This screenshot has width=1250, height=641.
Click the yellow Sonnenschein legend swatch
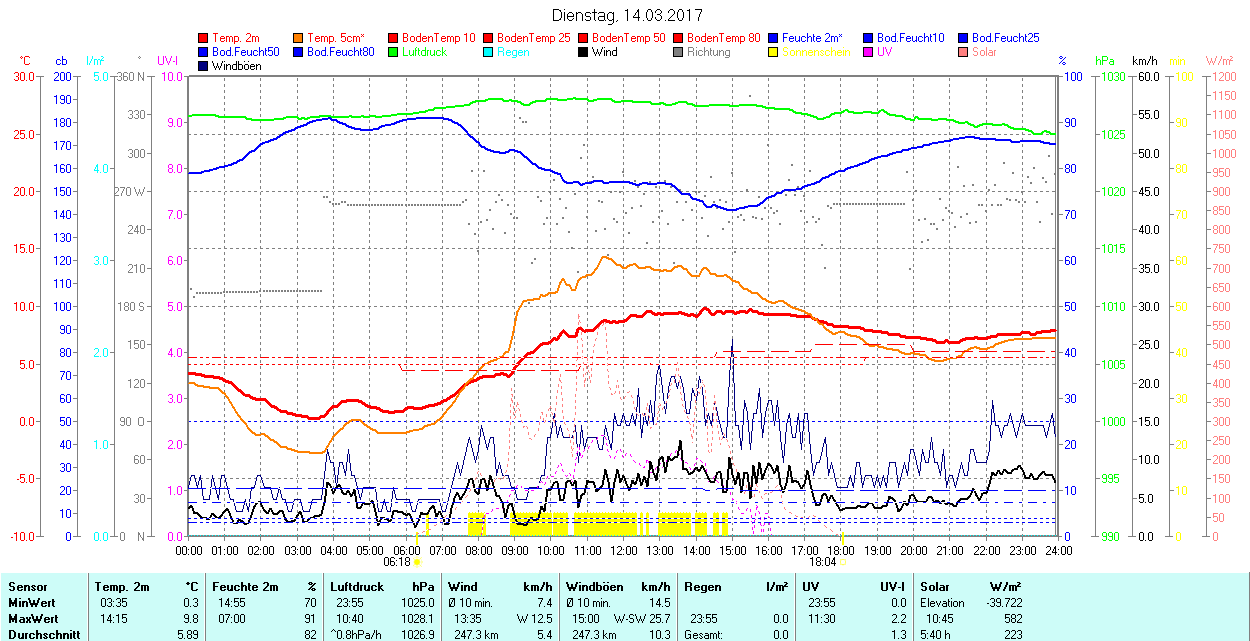pos(773,51)
